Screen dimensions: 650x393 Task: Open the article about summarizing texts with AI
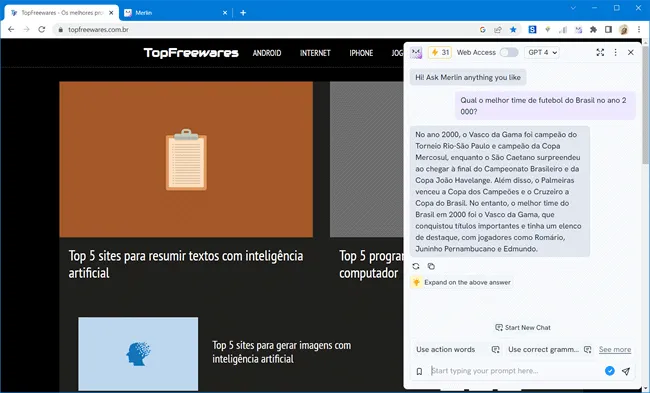click(x=186, y=264)
